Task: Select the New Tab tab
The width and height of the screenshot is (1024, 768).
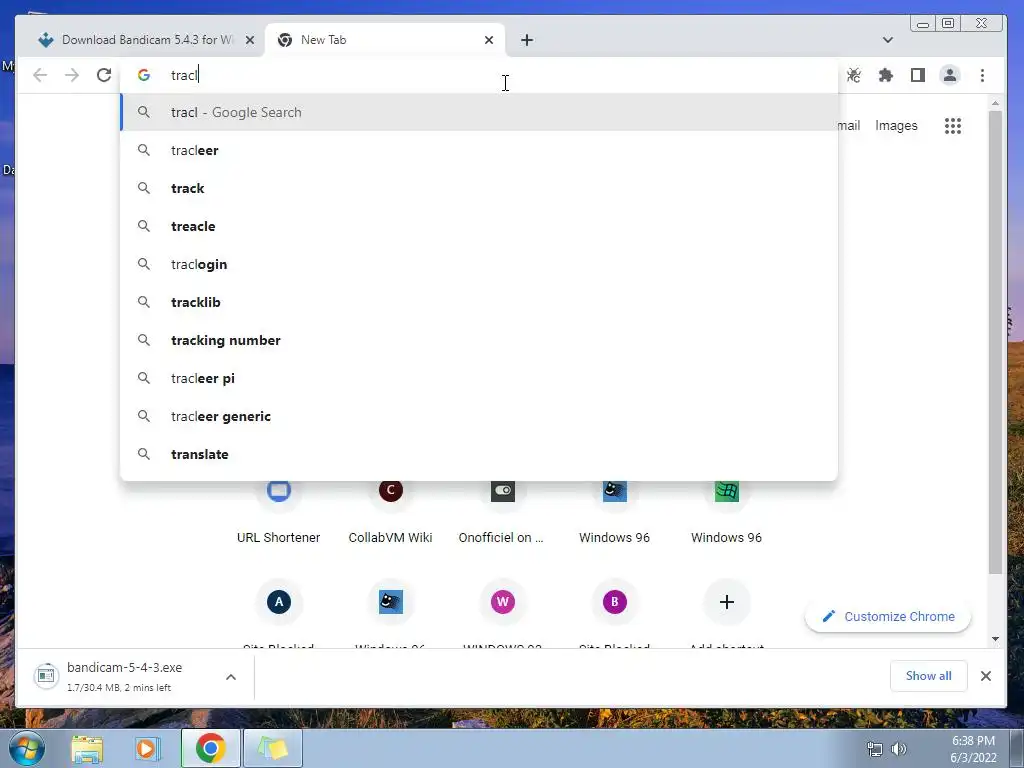Action: [x=385, y=40]
